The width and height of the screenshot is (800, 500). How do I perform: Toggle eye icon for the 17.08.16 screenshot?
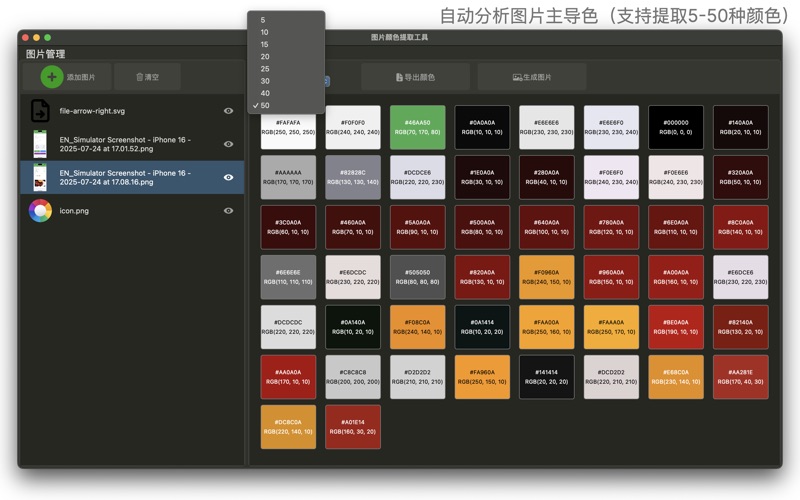pos(229,177)
